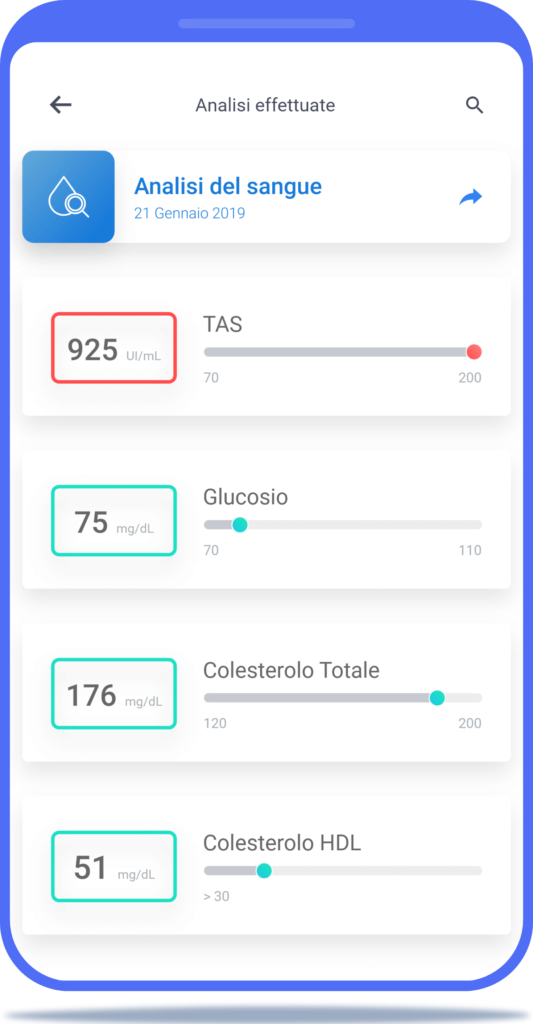Go back using the left arrow icon
The width and height of the screenshot is (533, 1024).
pos(61,104)
